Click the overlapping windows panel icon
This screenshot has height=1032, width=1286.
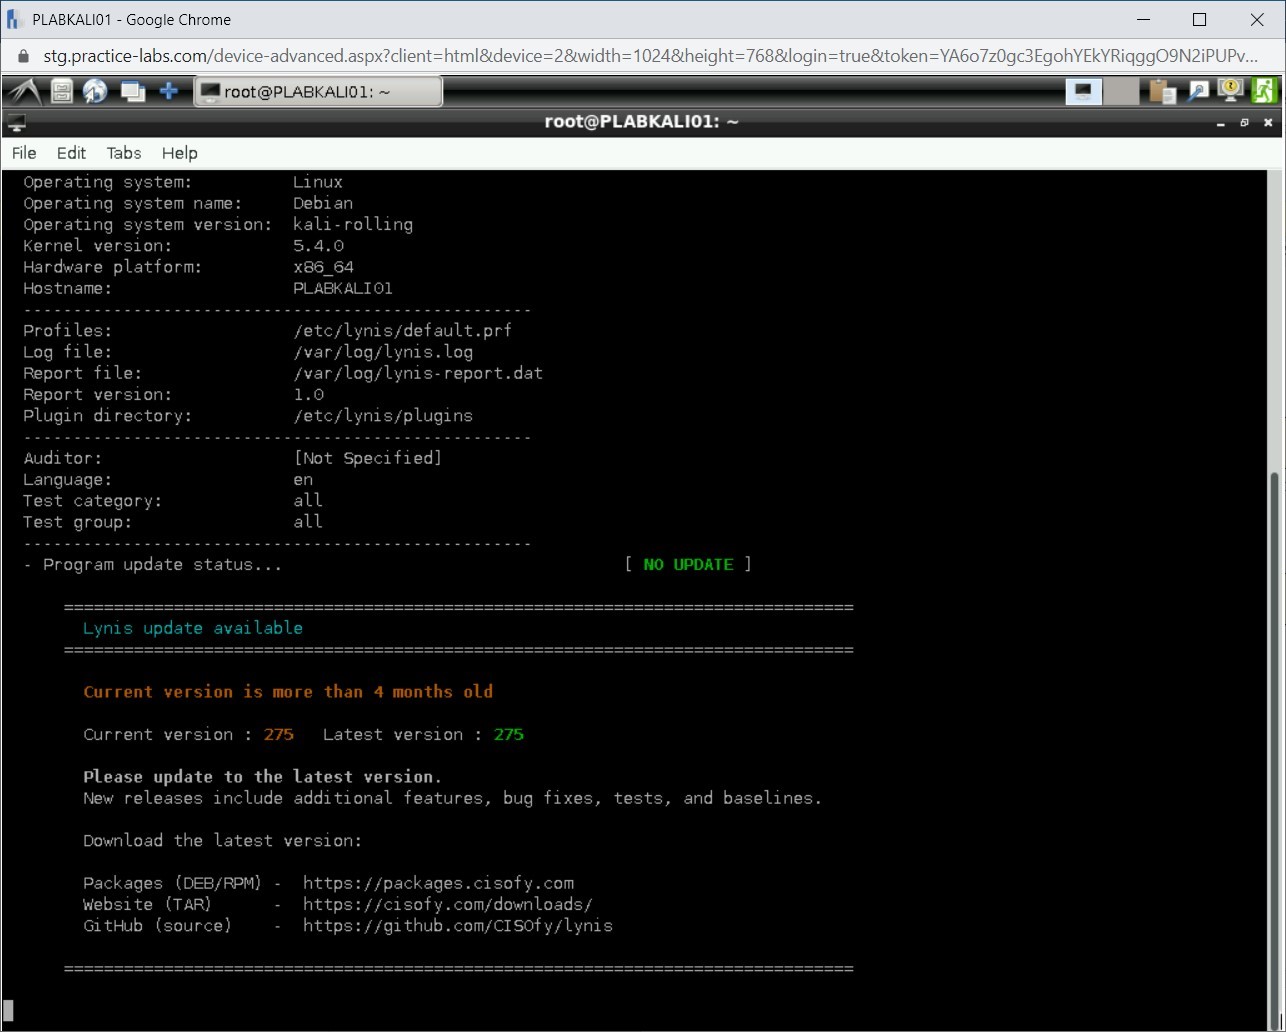click(x=132, y=92)
